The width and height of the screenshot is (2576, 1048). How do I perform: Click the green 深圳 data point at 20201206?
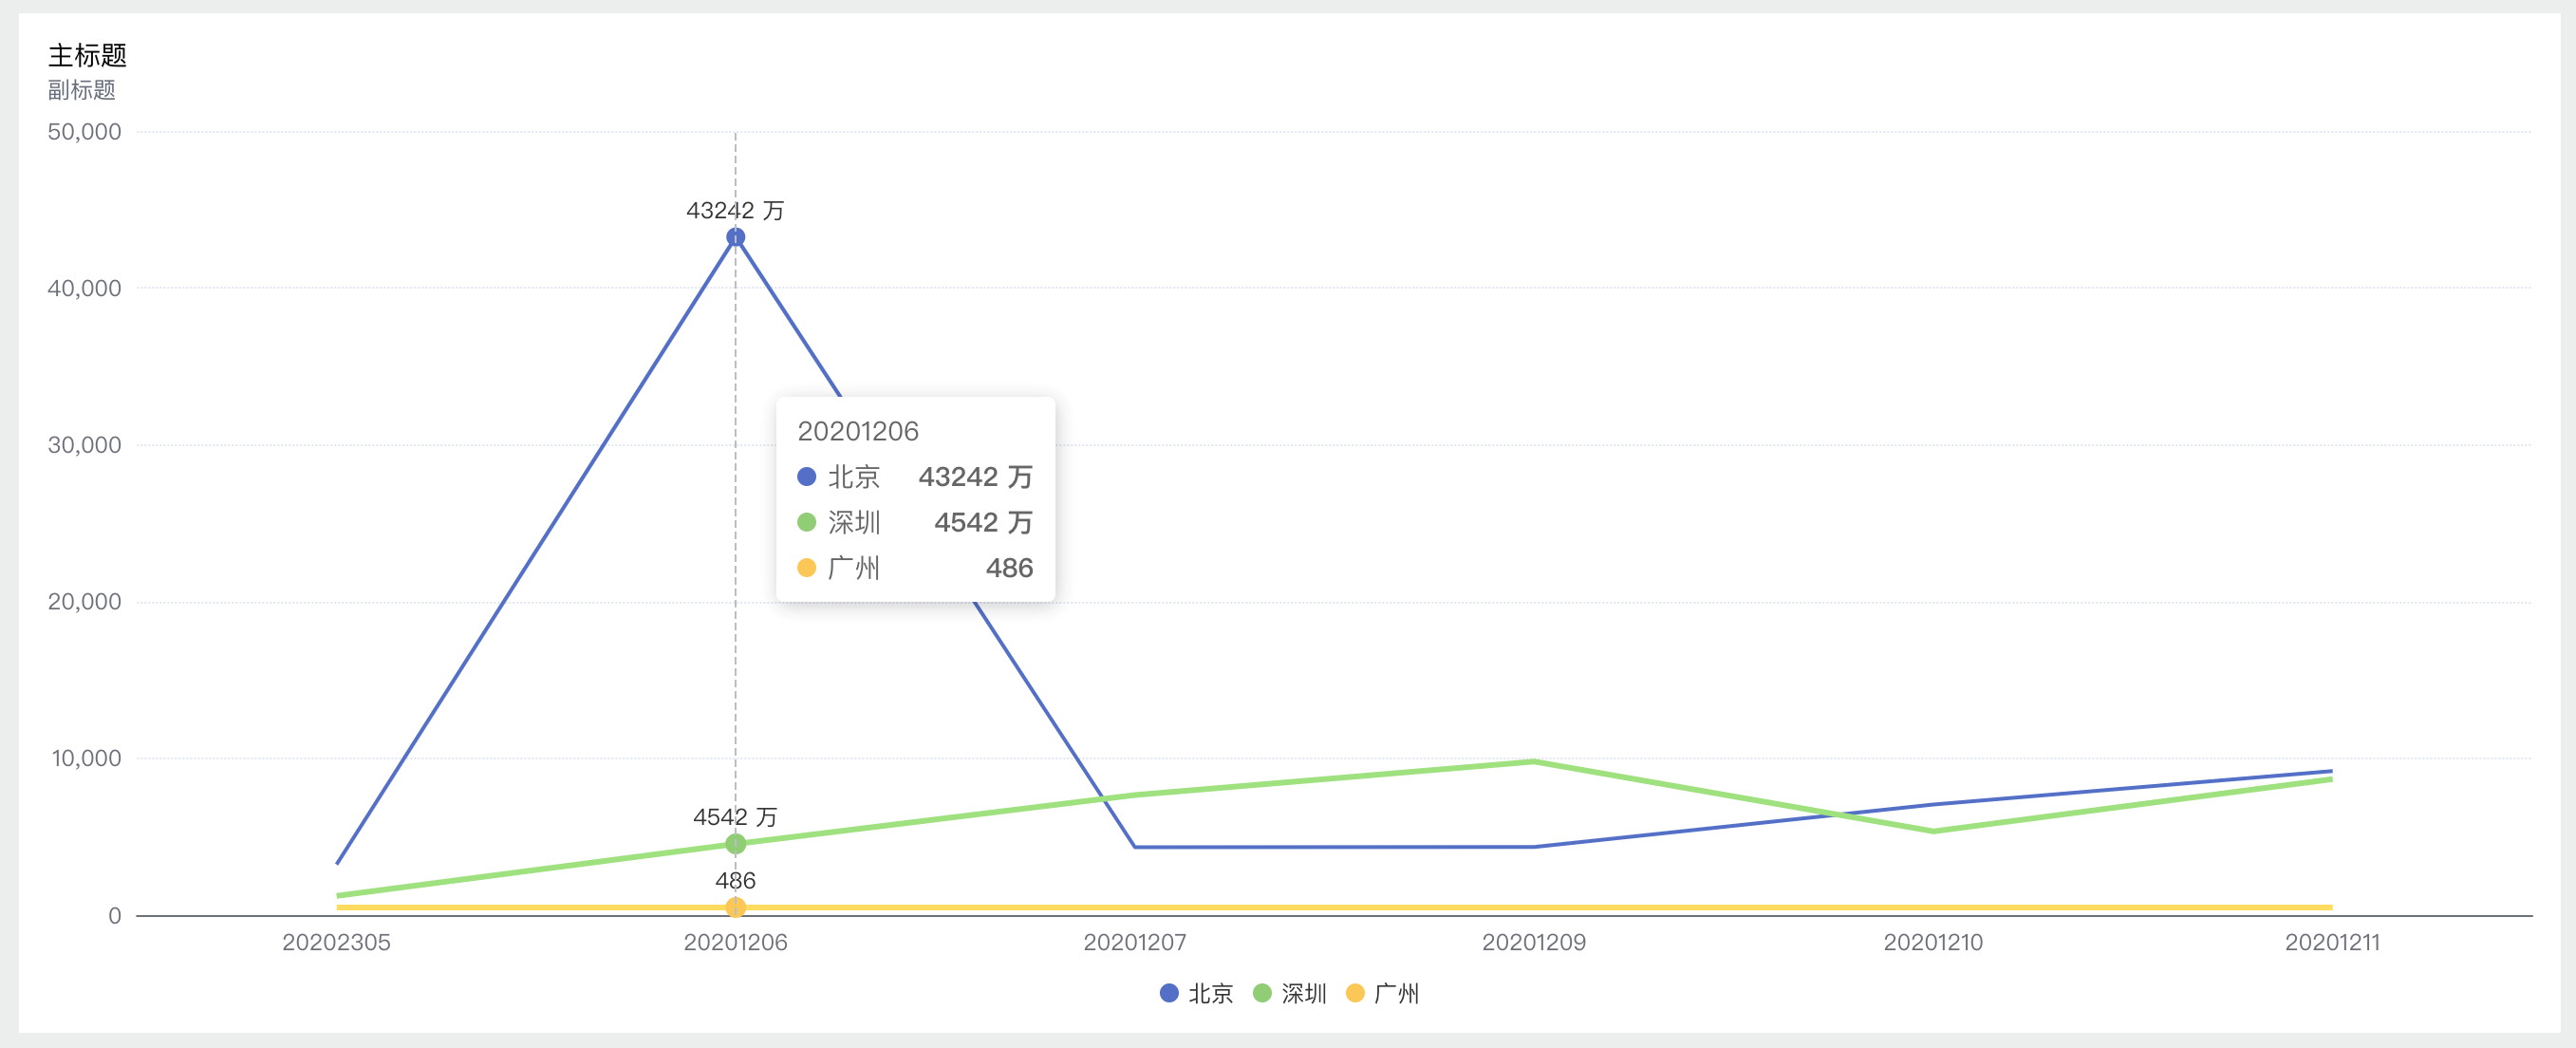click(735, 844)
